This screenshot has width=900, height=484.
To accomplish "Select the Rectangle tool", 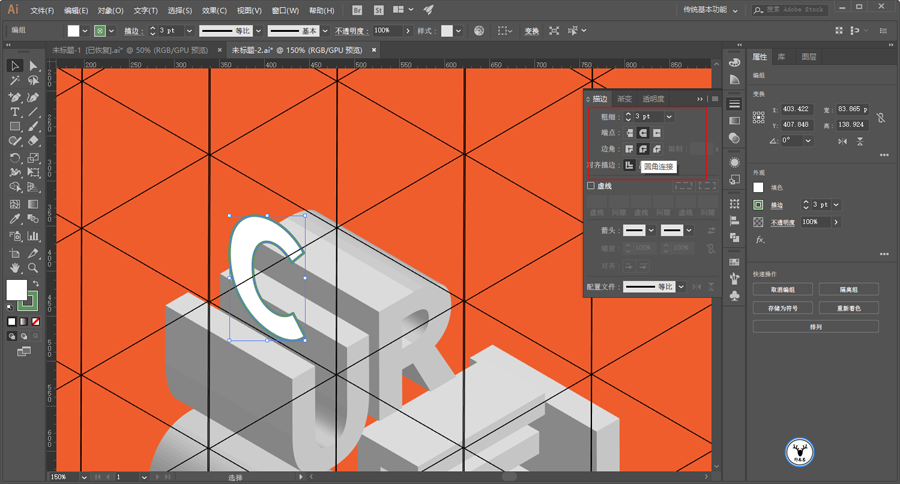I will pos(15,126).
